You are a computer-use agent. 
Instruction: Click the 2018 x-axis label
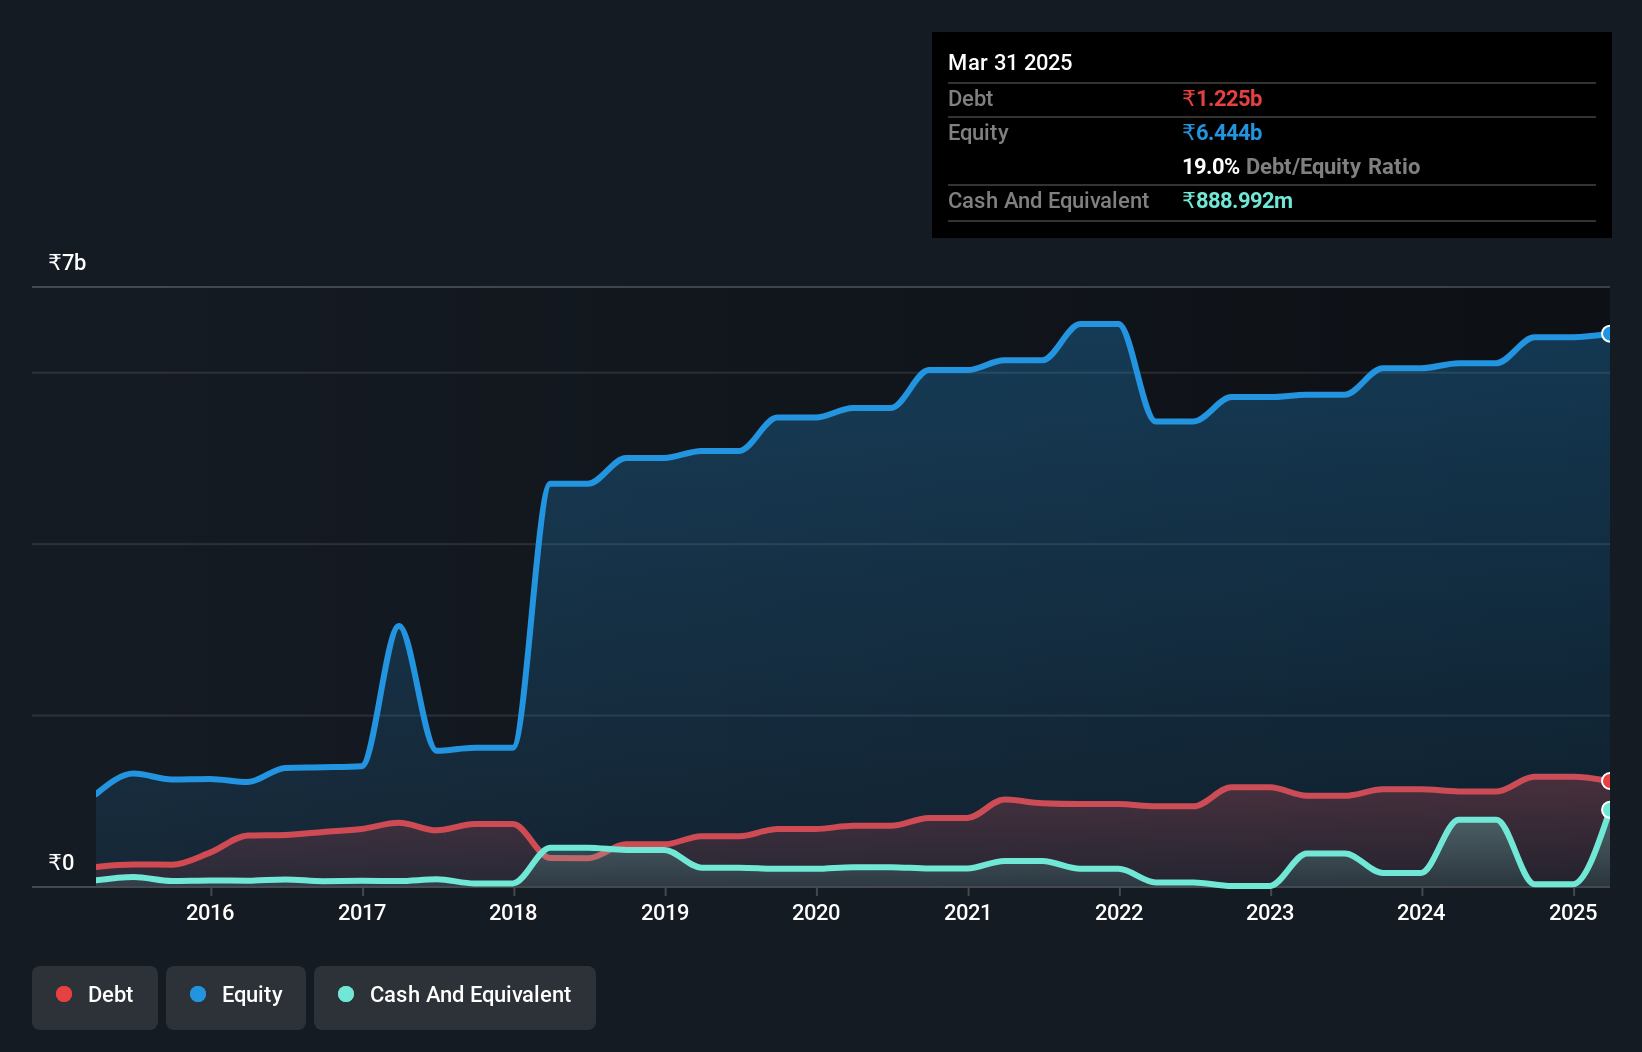pos(513,912)
